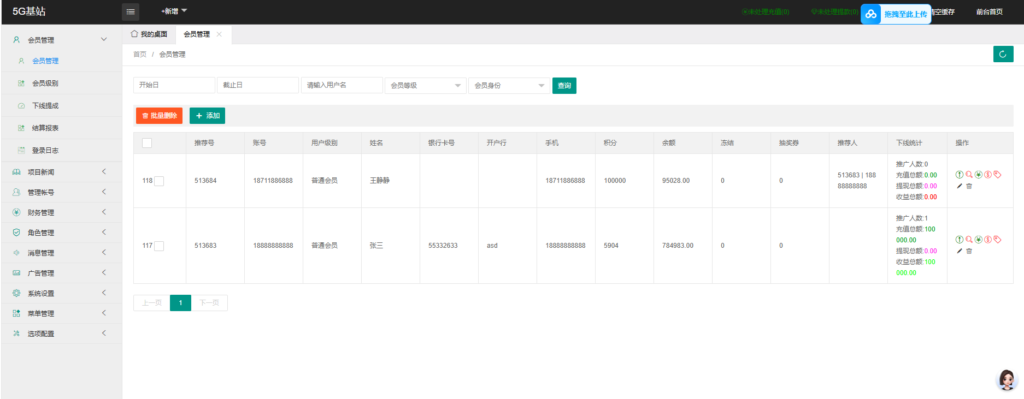Open 会员级别 in the sidebar

[x=46, y=83]
